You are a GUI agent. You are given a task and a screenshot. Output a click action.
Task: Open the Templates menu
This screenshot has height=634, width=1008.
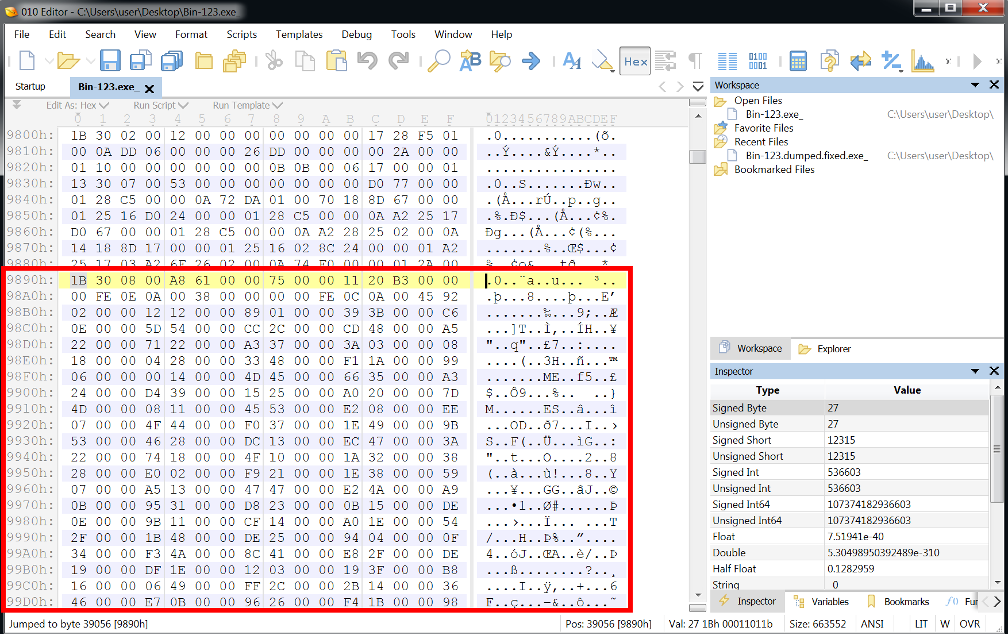[x=299, y=34]
